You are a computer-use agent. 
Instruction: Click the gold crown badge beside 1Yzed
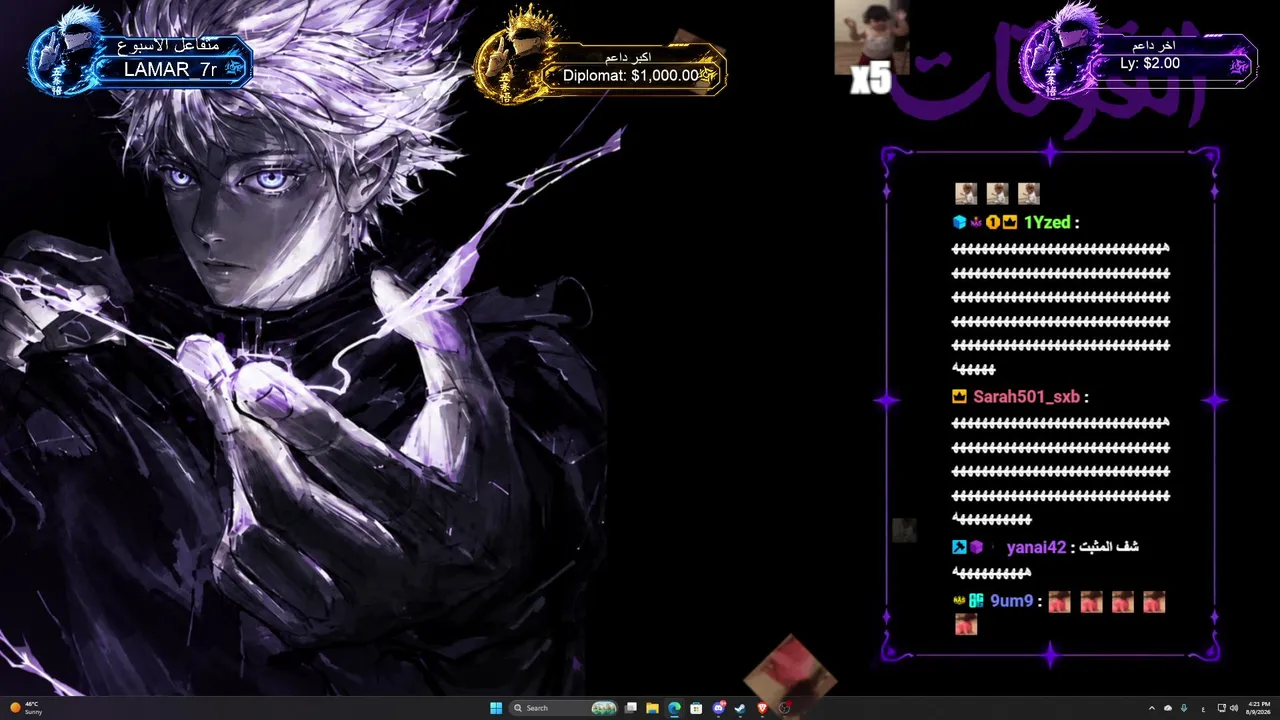coord(1010,223)
